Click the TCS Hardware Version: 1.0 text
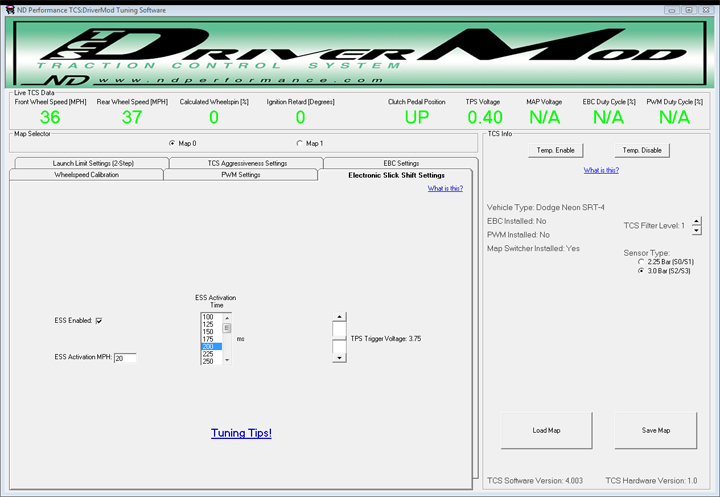This screenshot has width=720, height=497. 651,481
